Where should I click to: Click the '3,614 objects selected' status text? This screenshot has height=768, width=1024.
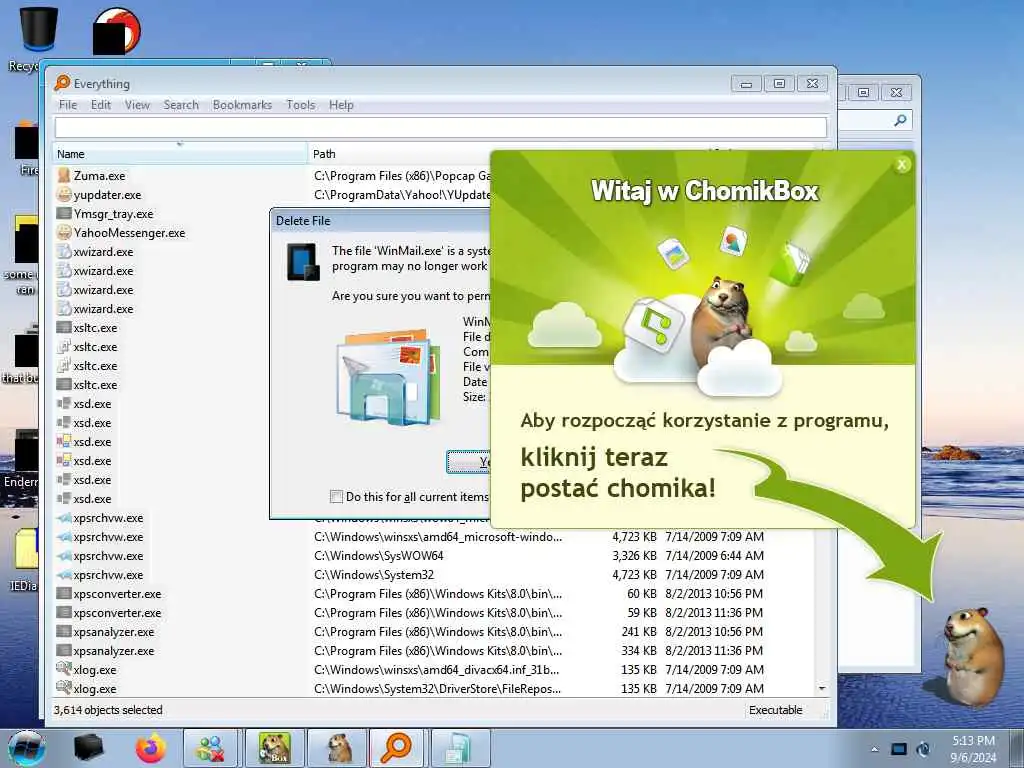pyautogui.click(x=108, y=710)
